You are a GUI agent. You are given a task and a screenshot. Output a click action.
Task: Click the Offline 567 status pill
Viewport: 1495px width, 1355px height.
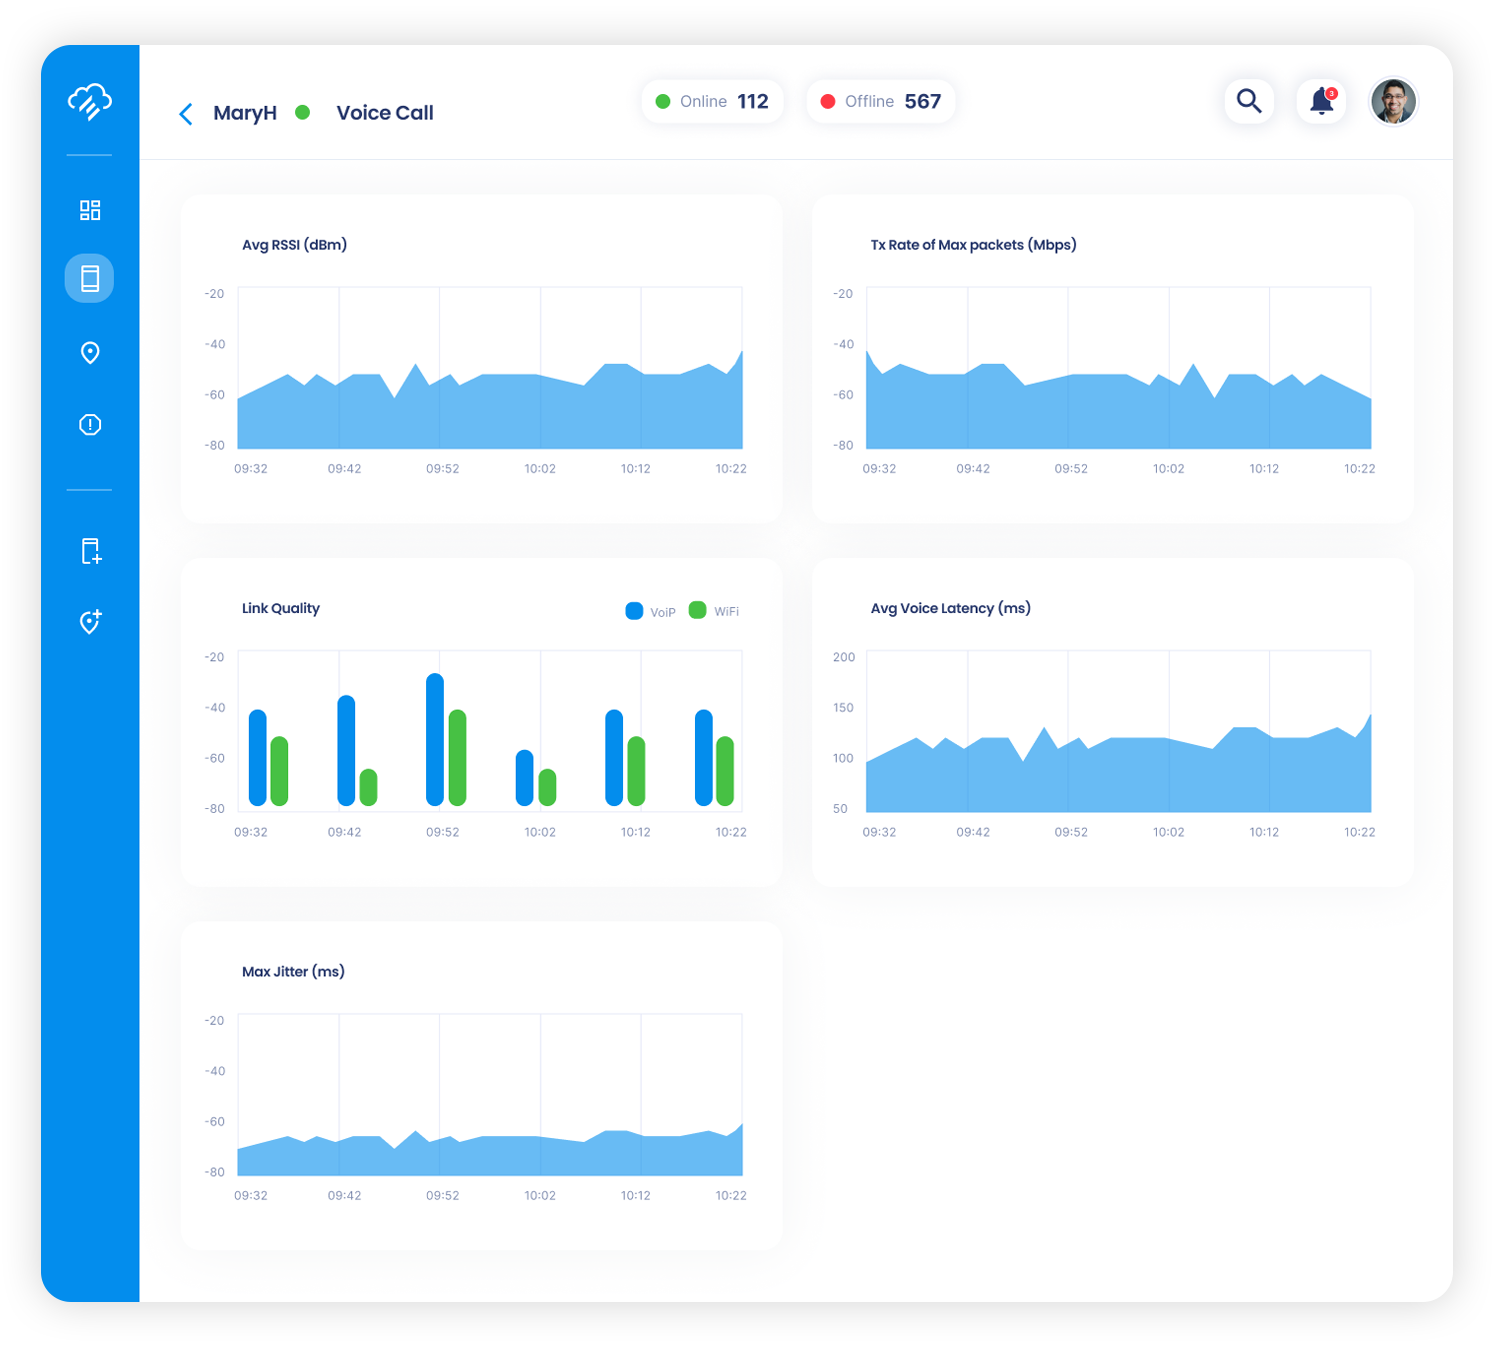(881, 102)
